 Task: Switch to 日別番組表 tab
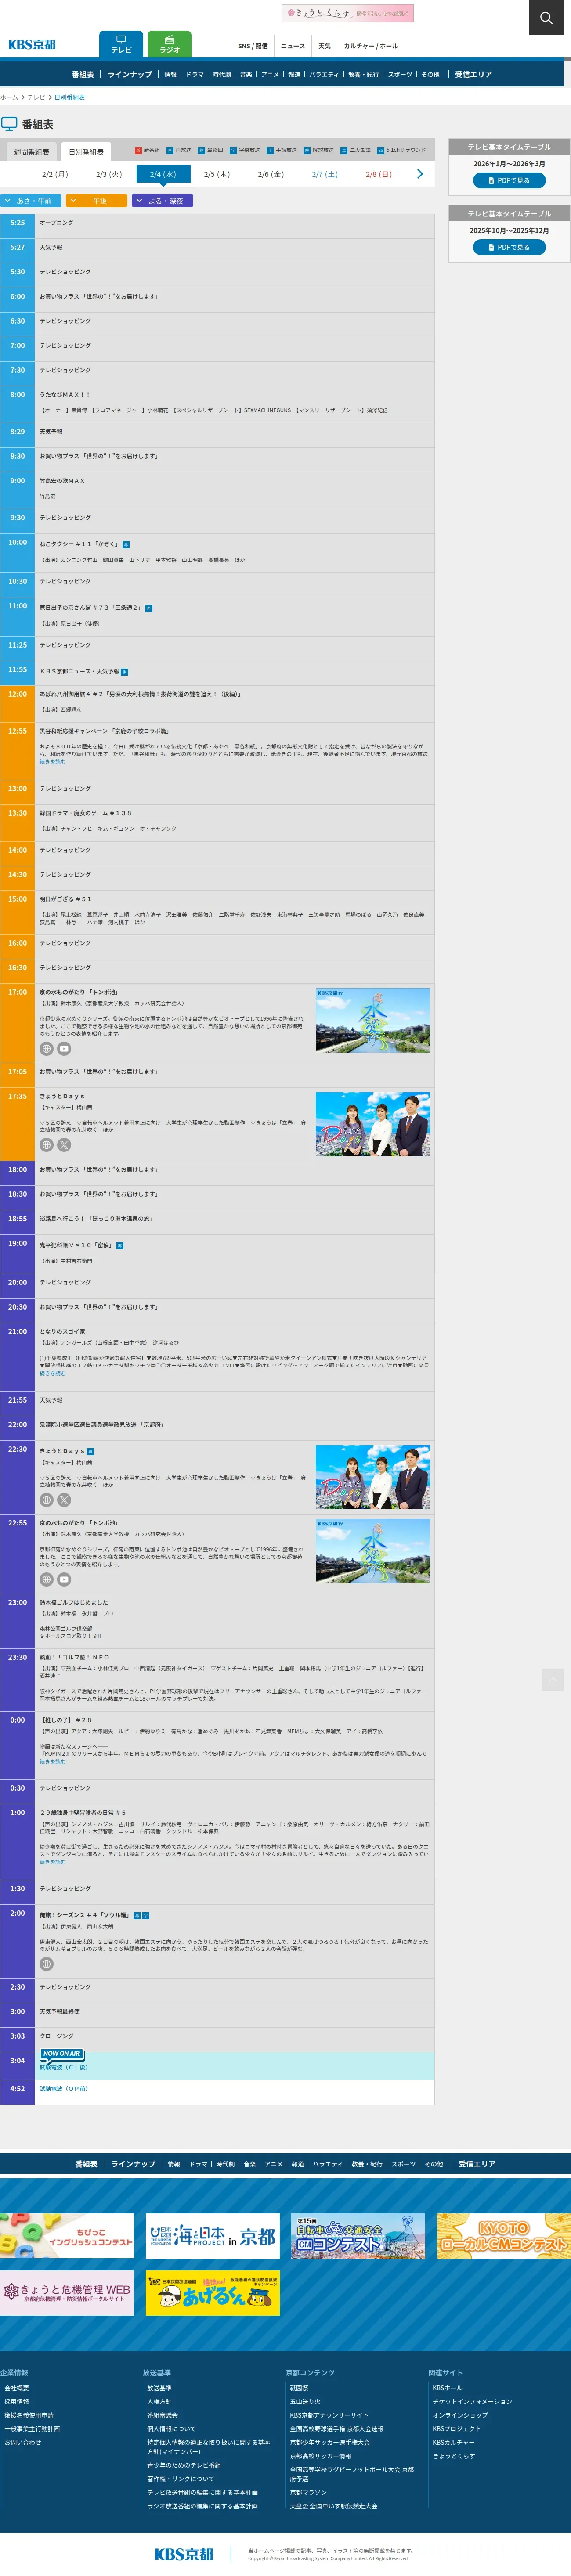click(x=86, y=152)
